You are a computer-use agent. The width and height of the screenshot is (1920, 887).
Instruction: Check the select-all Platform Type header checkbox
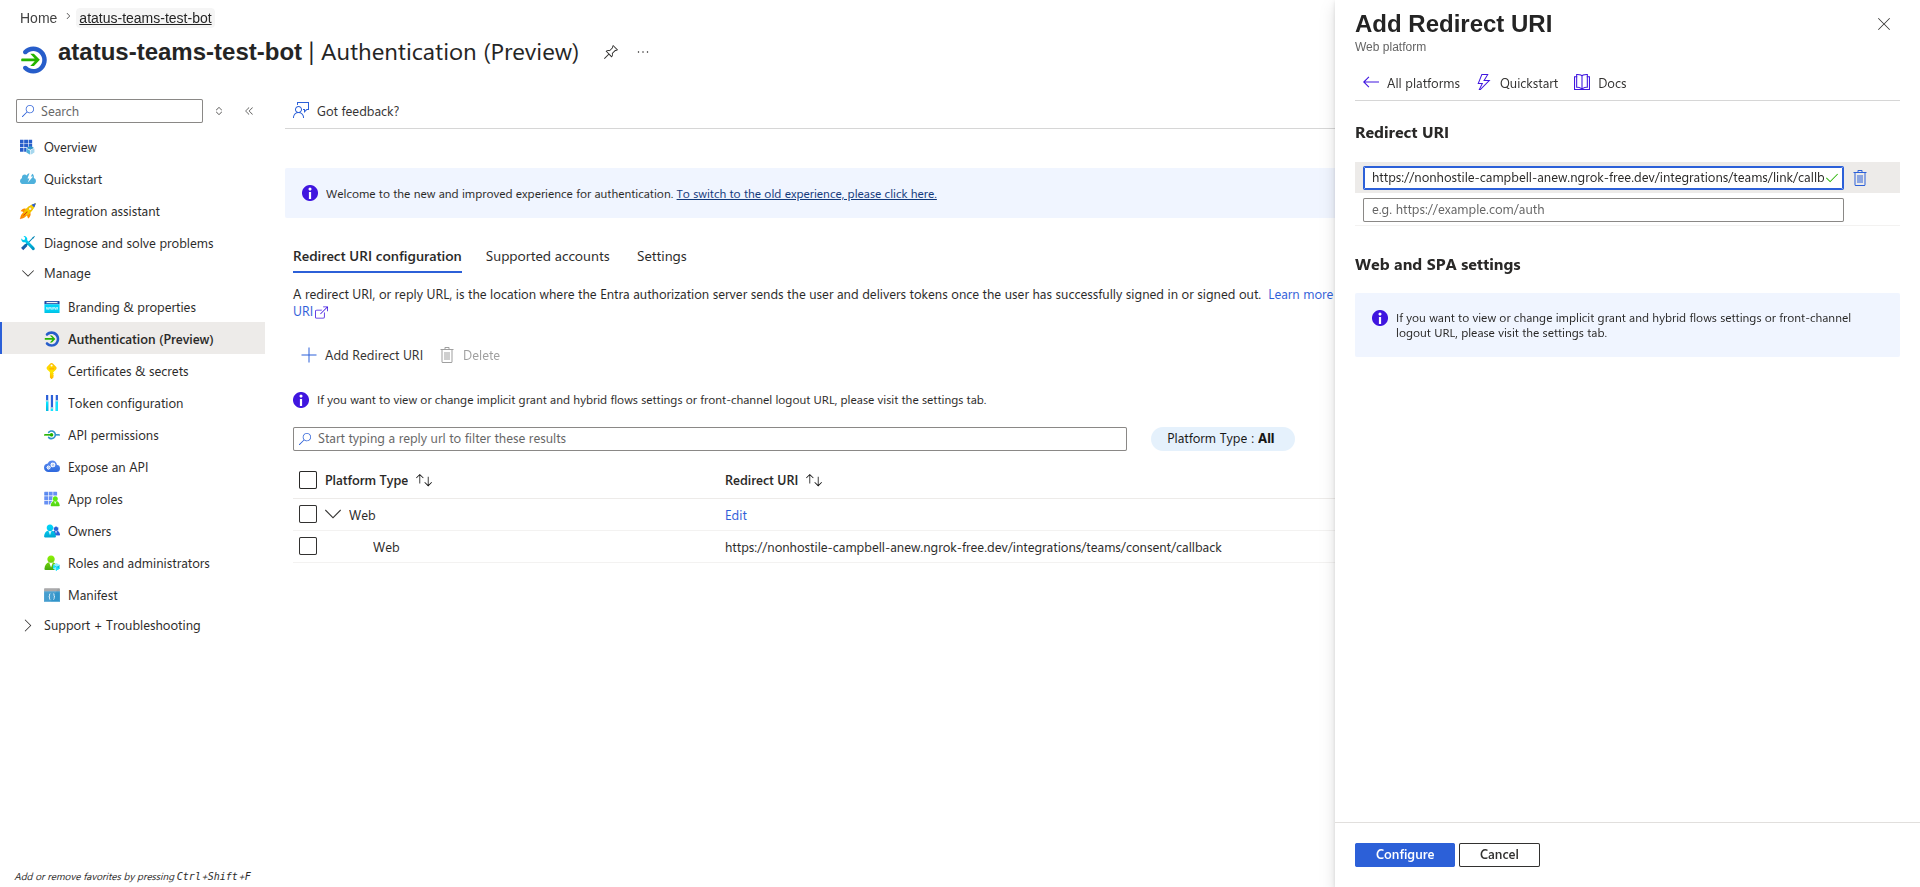[308, 480]
